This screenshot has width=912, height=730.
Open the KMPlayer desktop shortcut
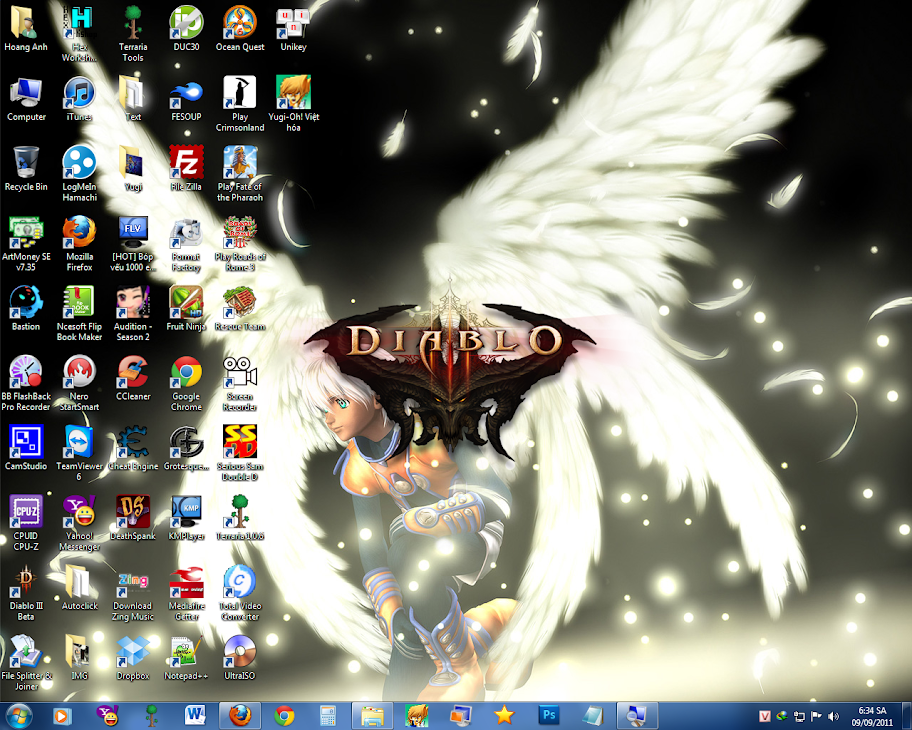pyautogui.click(x=186, y=518)
